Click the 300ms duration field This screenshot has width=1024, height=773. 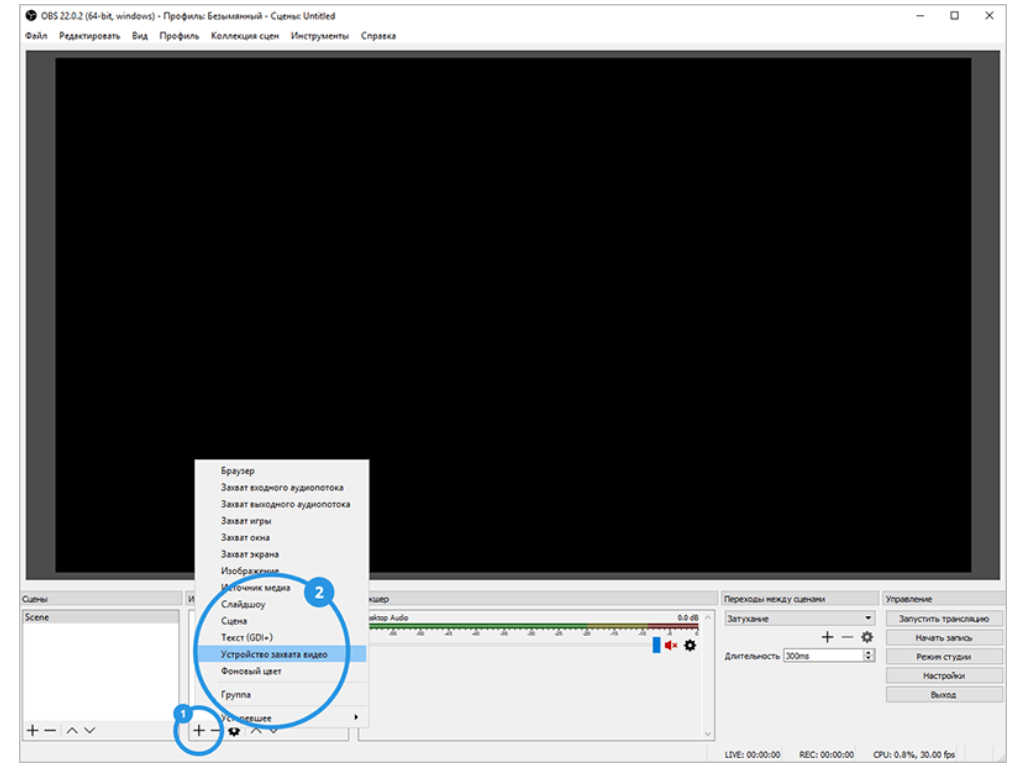824,655
